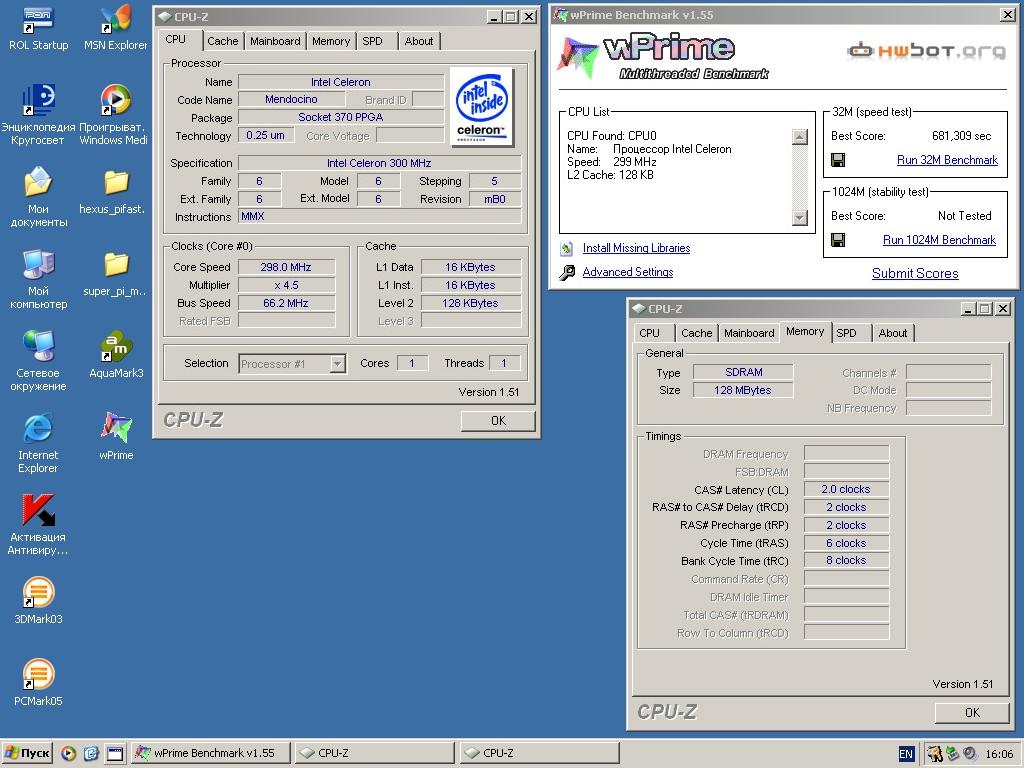Click the 16:06 clock in the tray
This screenshot has height=768, width=1024.
tap(999, 754)
